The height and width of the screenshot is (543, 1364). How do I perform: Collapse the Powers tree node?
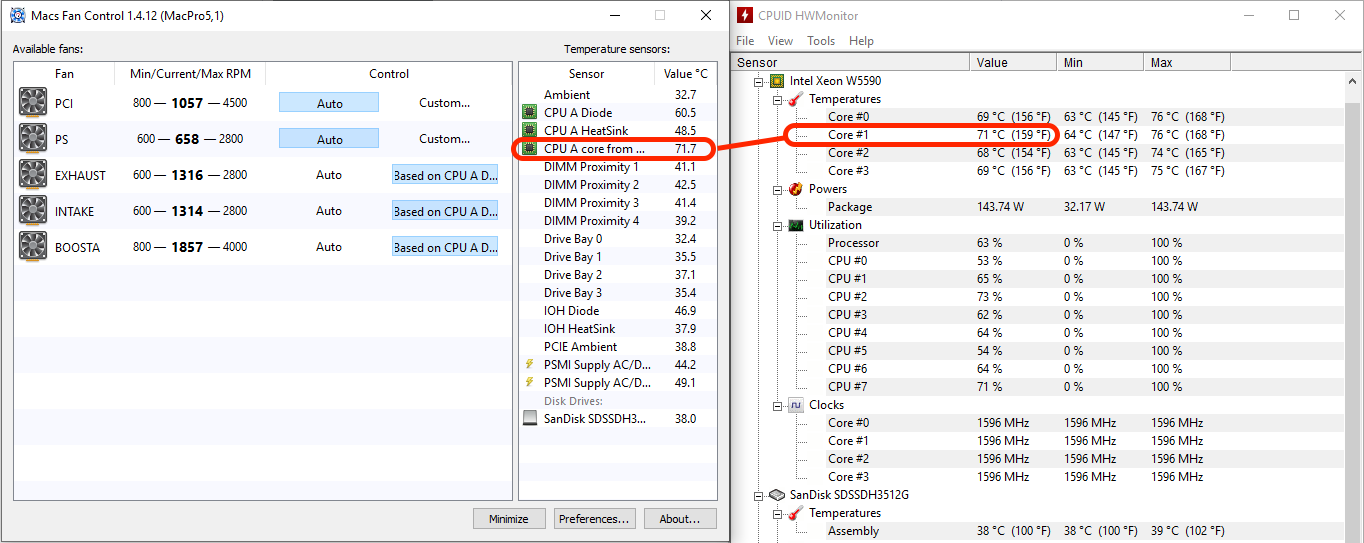[x=777, y=189]
